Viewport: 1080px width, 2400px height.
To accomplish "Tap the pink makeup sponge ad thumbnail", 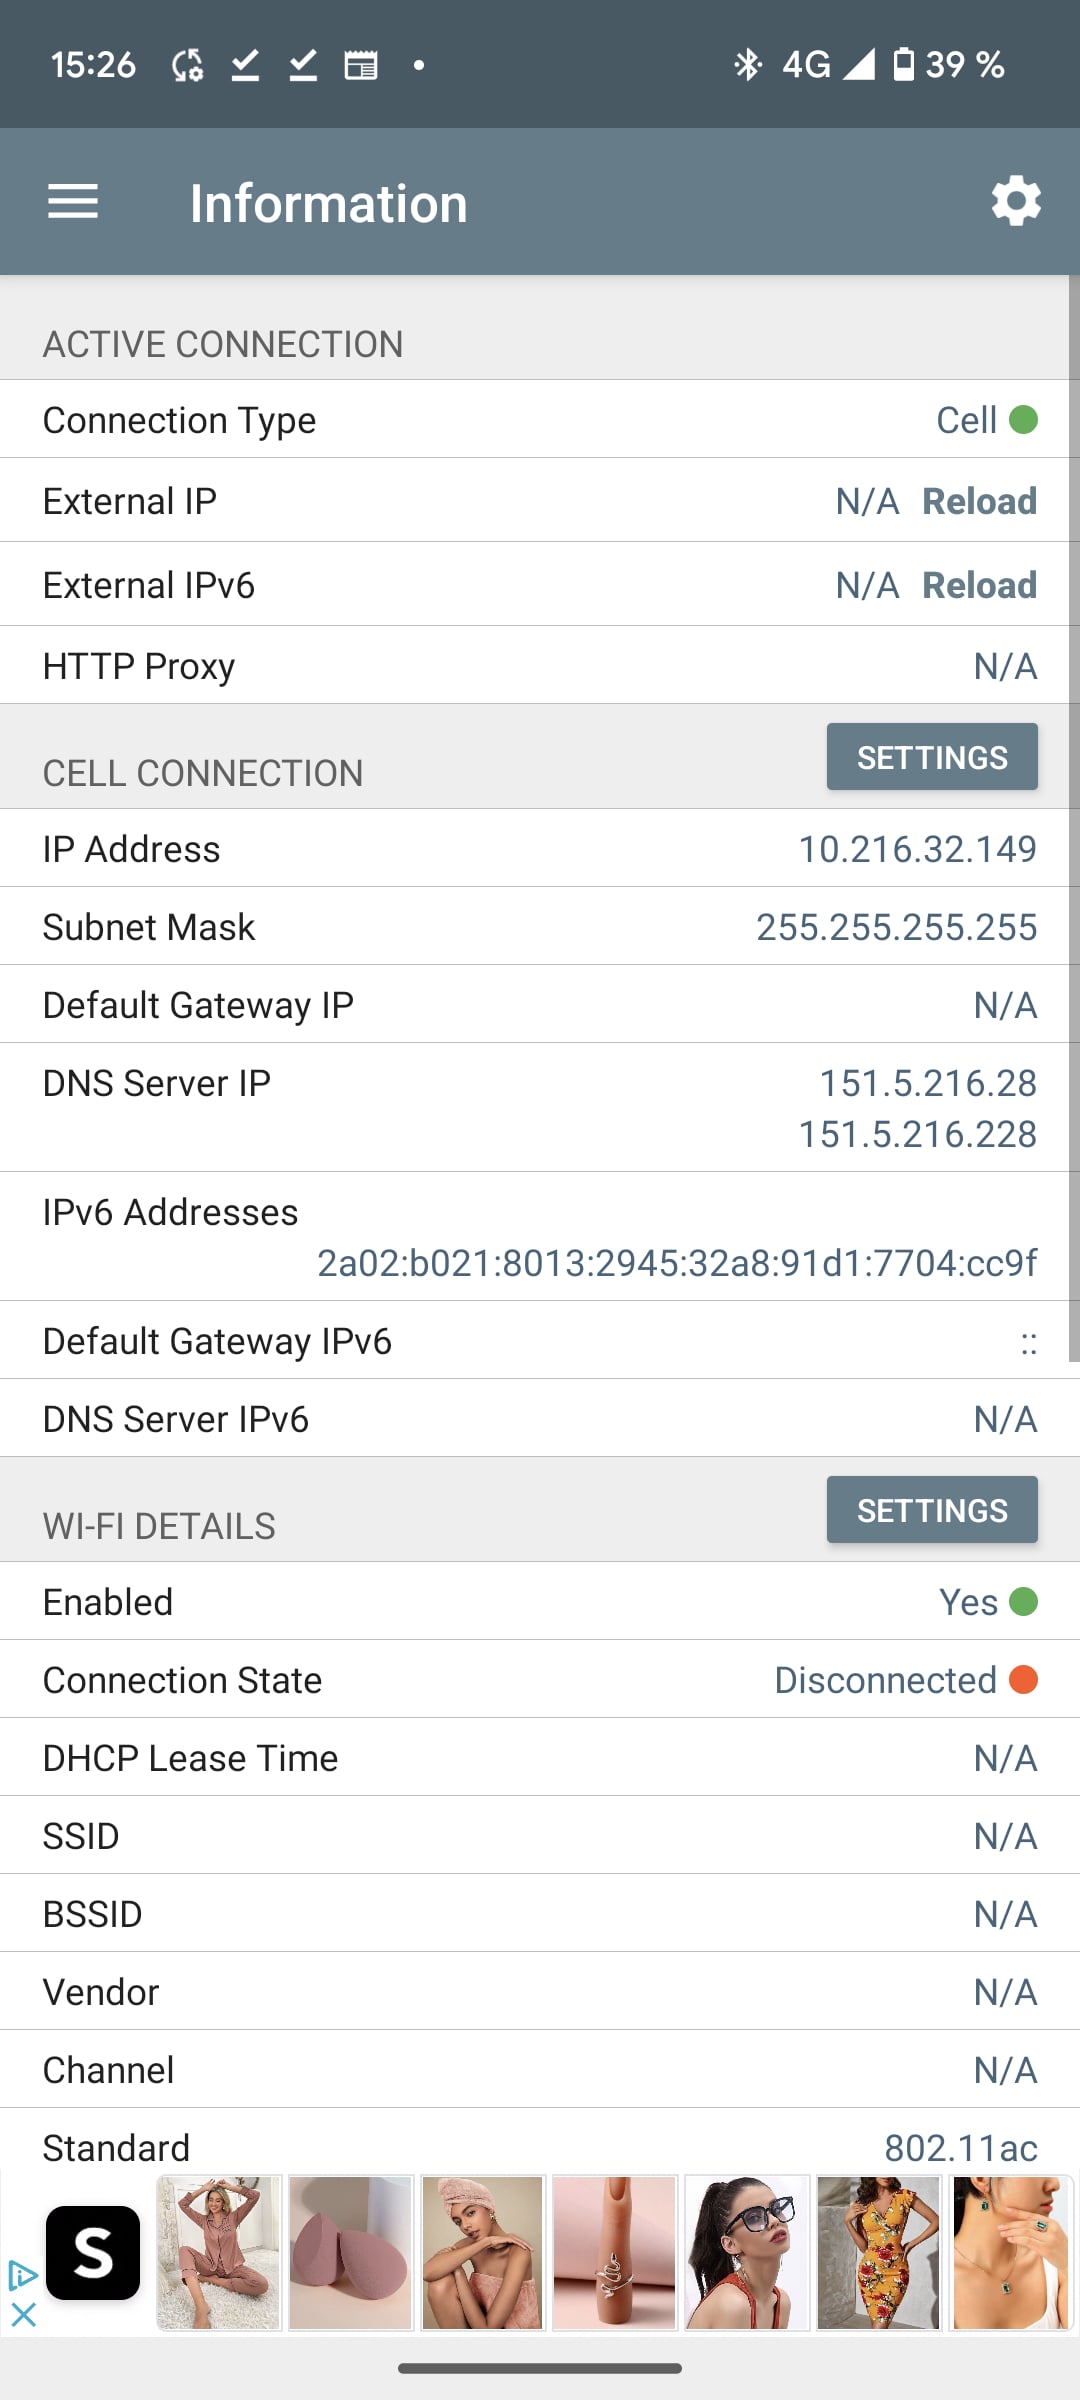I will [x=350, y=2252].
